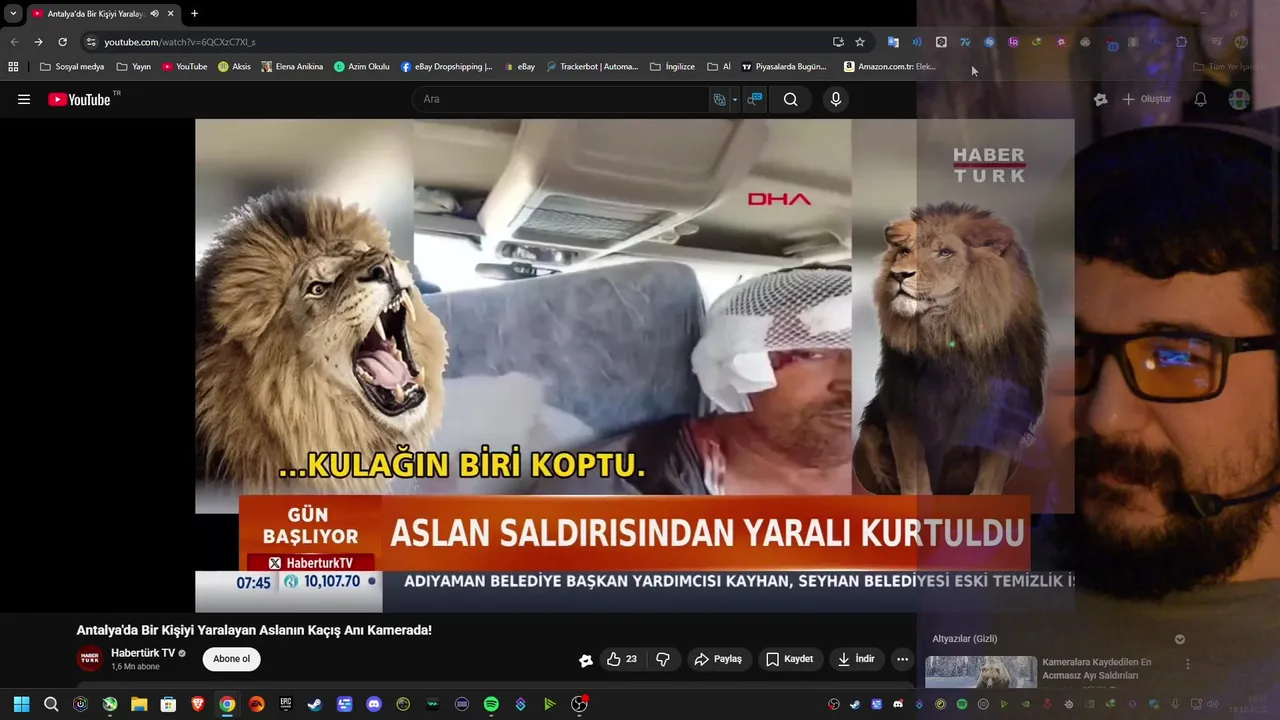Bookmark this page with the star
Screen dimensions: 1280x720
coord(860,42)
